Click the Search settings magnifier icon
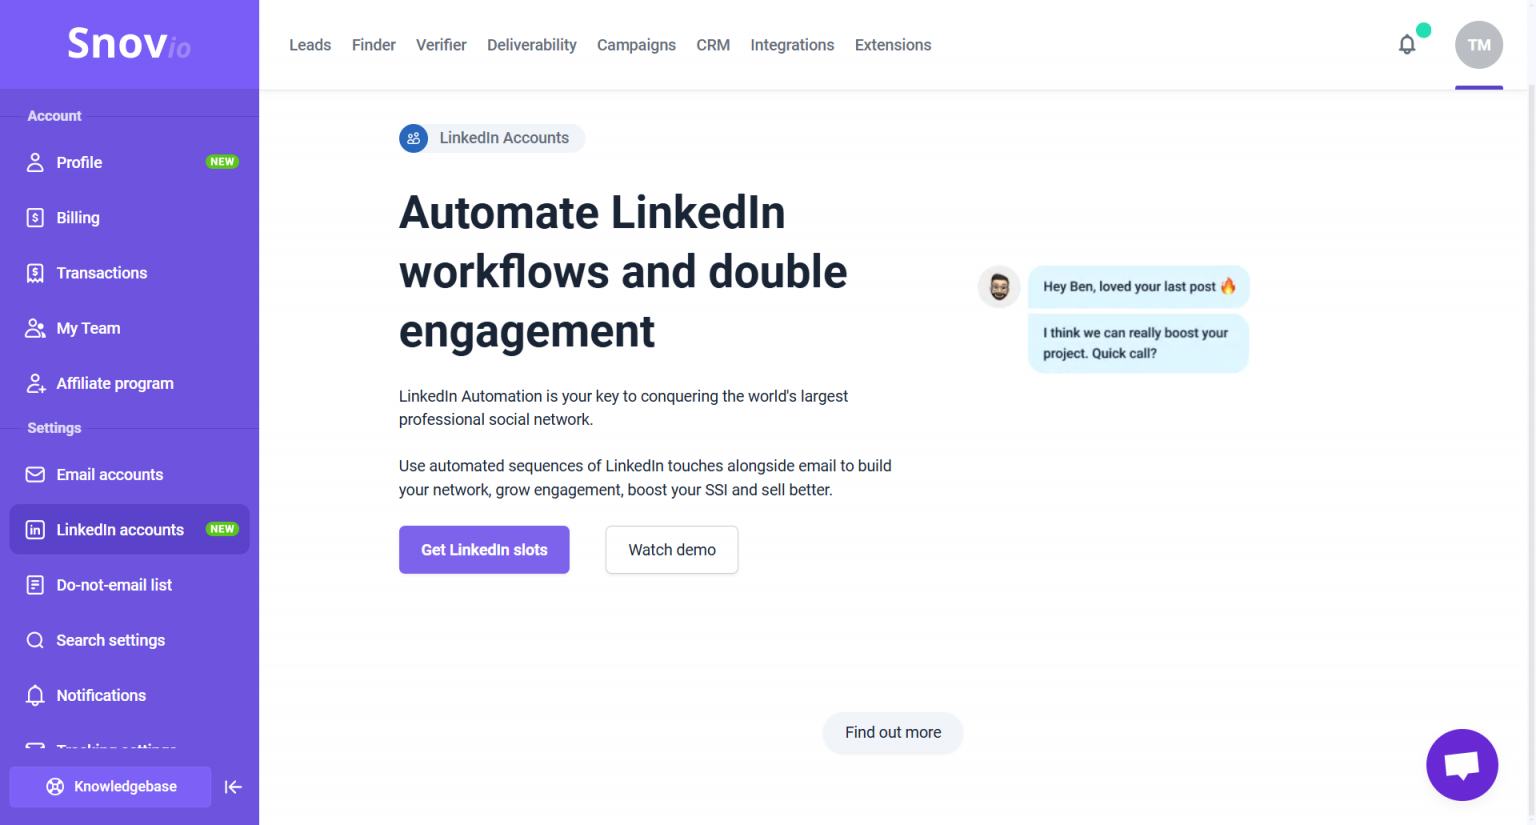 35,640
